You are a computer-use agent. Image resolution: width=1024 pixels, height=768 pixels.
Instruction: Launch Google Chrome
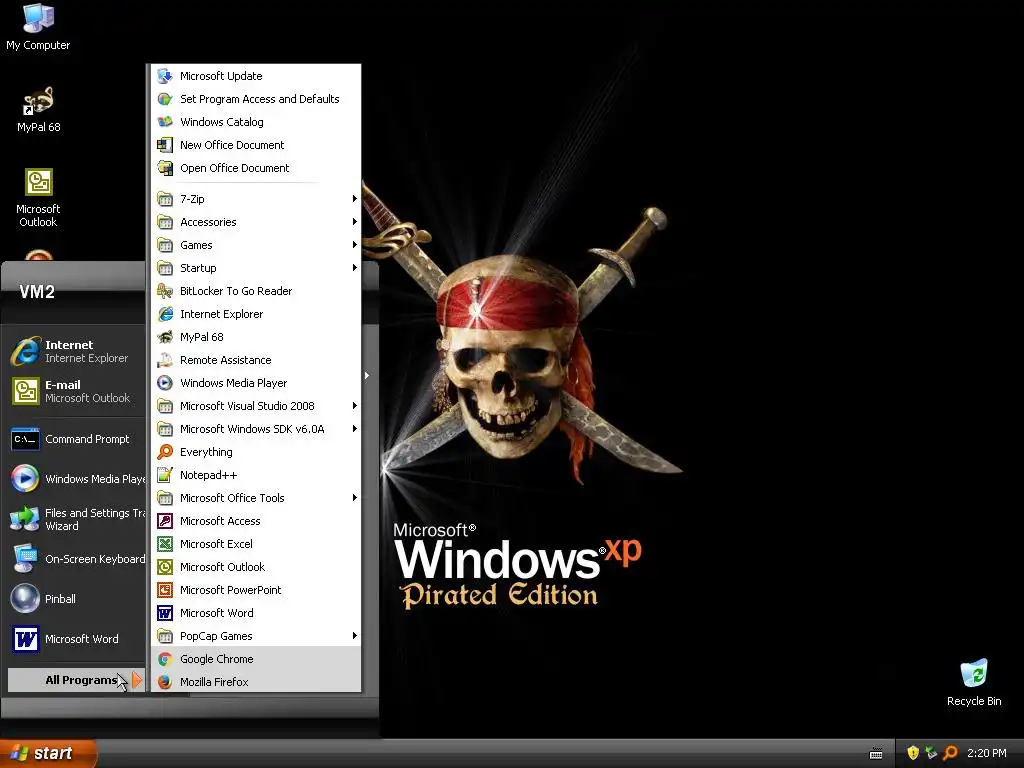click(x=256, y=659)
